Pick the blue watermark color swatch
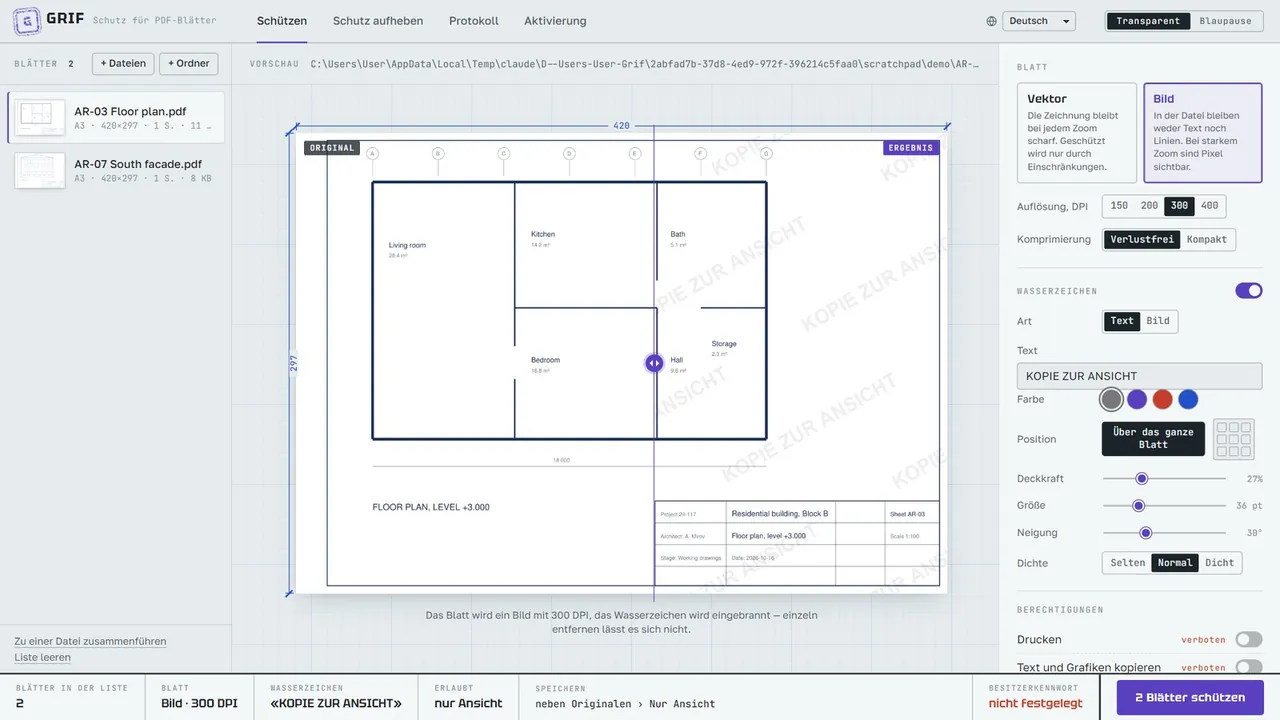 [1188, 399]
